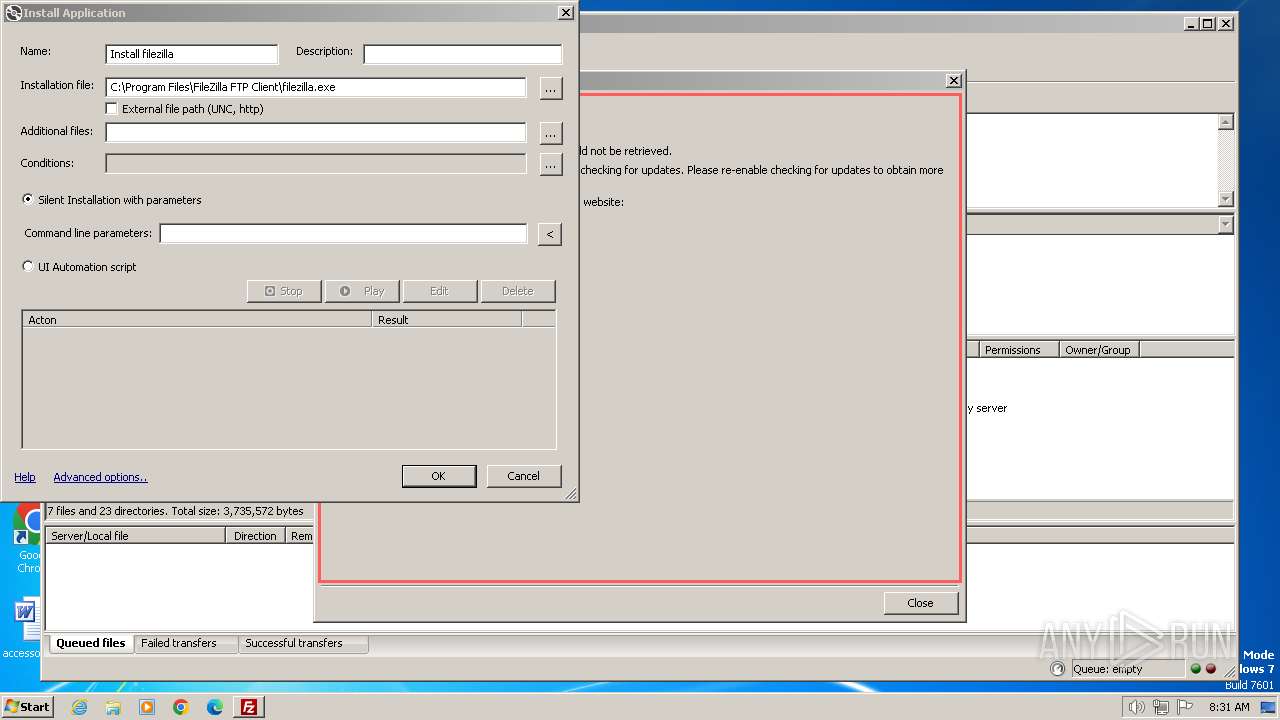Open the network tray icon

click(x=1160, y=707)
